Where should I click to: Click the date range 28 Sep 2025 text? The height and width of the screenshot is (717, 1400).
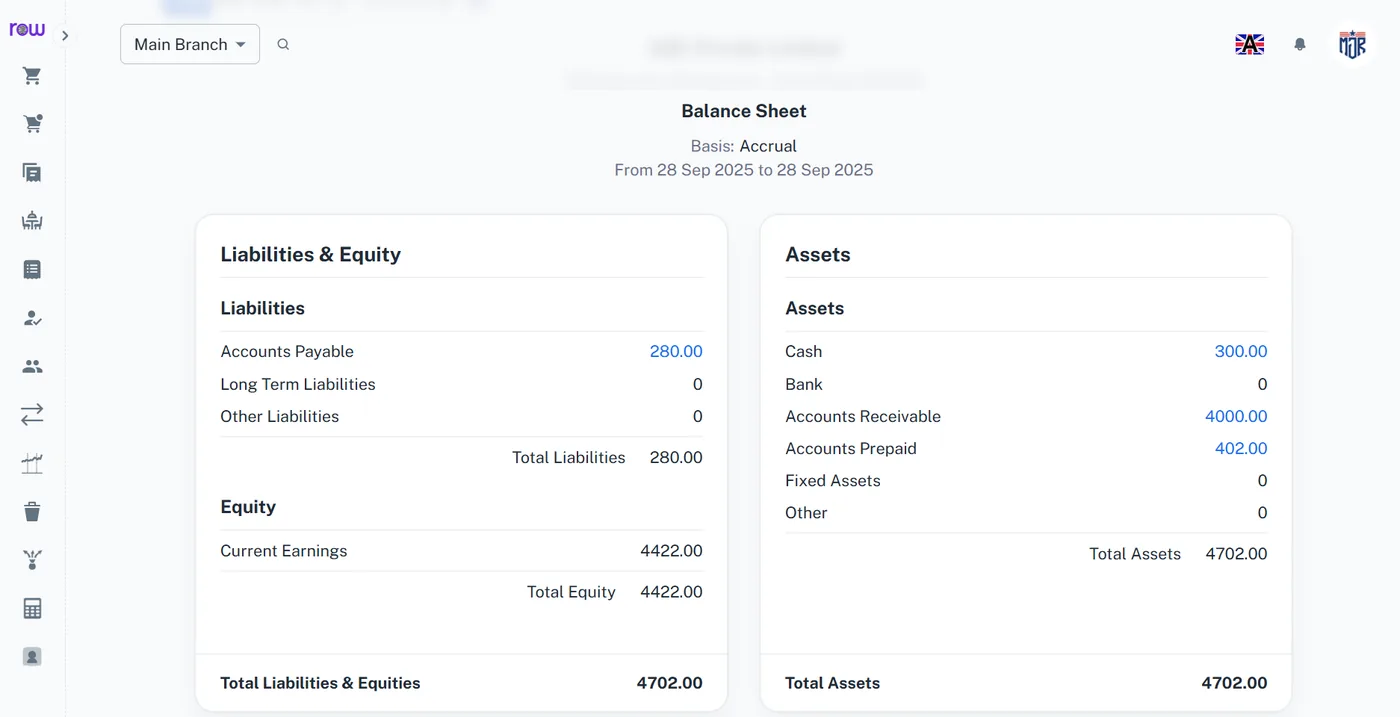744,170
